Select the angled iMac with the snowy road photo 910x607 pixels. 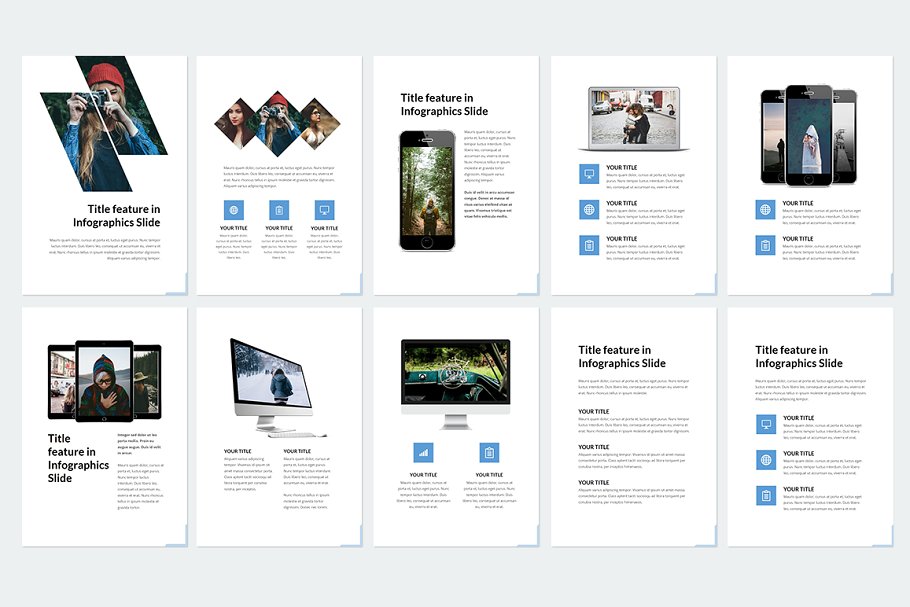(272, 385)
